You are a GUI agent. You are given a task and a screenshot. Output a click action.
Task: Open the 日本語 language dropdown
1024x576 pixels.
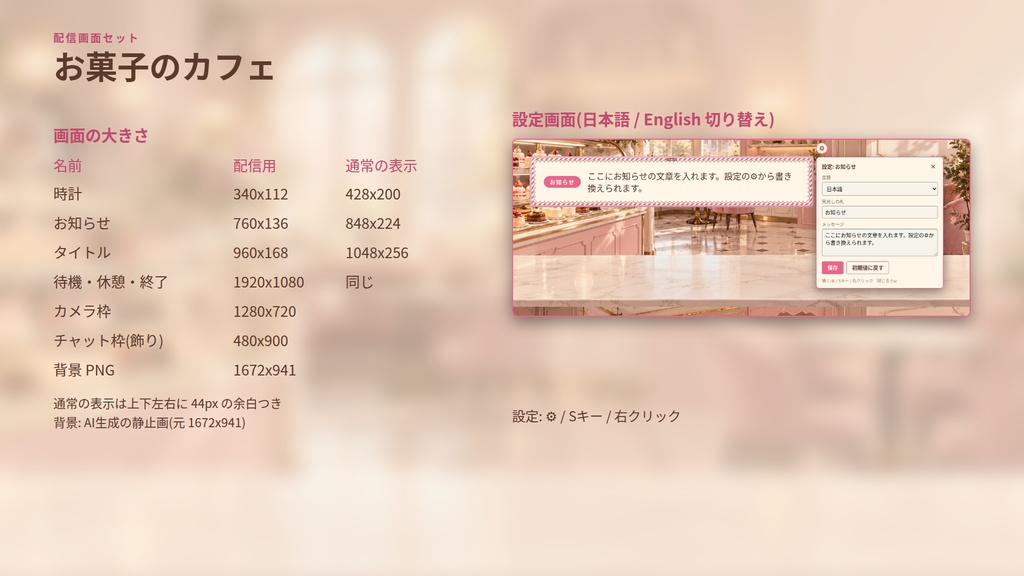[879, 189]
